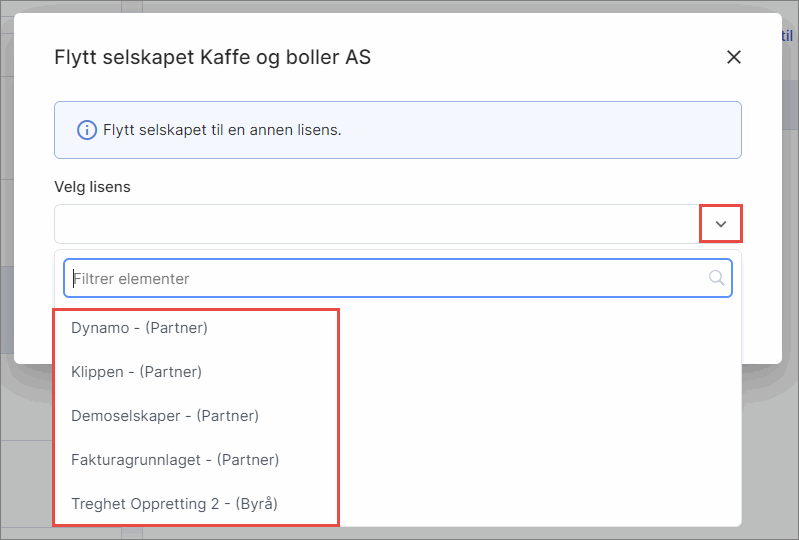Viewport: 799px width, 540px height.
Task: Collapse the Velg lisens dropdown chevron
Action: pyautogui.click(x=720, y=224)
